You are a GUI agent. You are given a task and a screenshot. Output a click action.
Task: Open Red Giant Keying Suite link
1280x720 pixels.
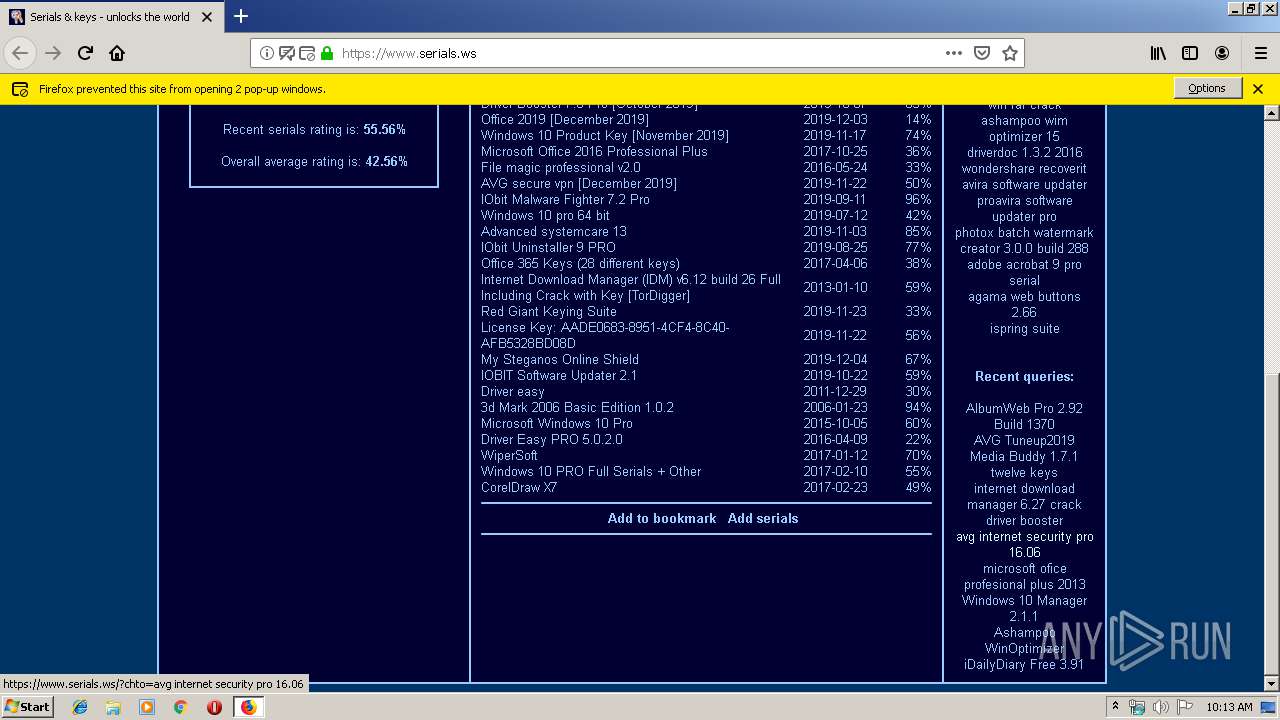pyautogui.click(x=549, y=311)
